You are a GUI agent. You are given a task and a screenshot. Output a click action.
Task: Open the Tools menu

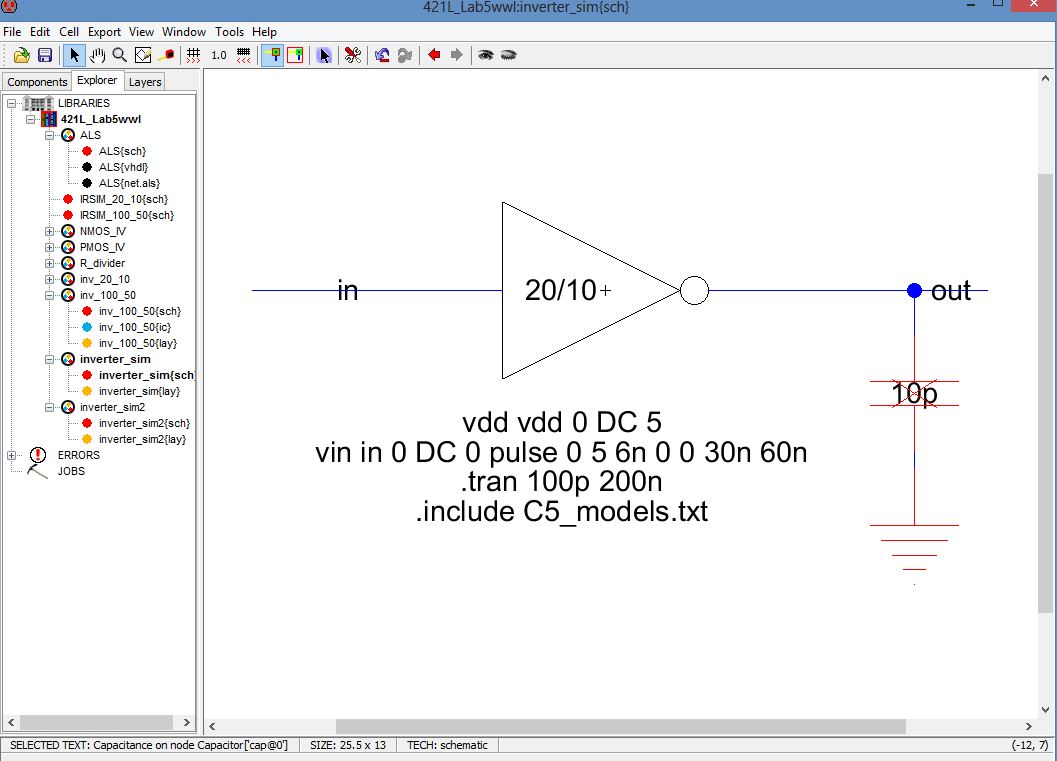click(229, 32)
